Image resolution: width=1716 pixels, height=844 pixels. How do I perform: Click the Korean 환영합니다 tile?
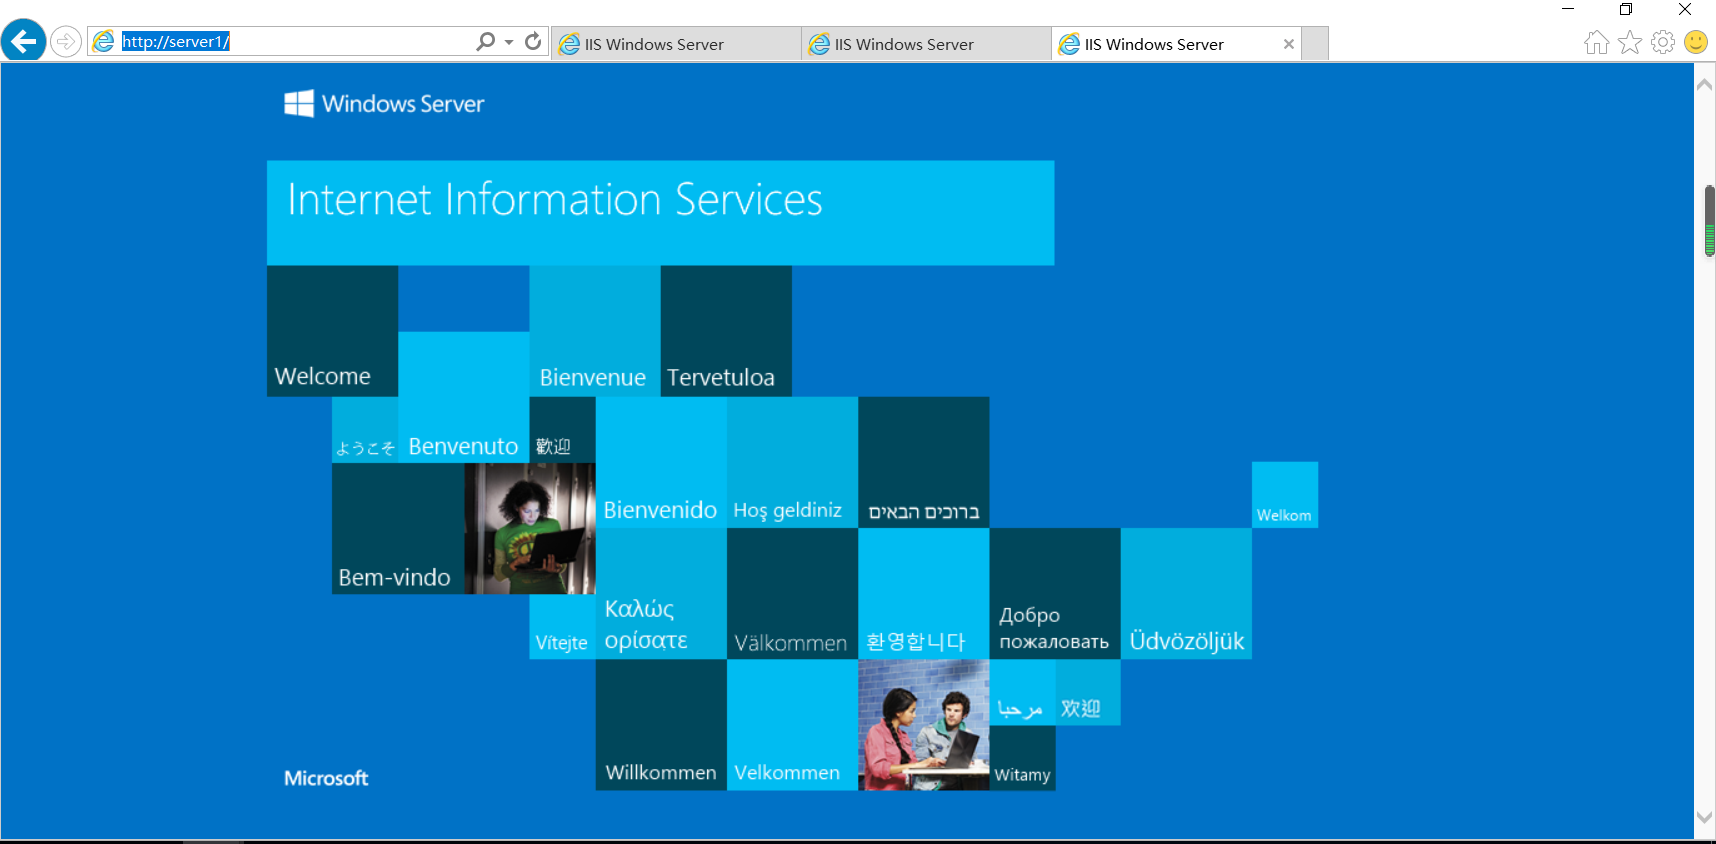(924, 594)
